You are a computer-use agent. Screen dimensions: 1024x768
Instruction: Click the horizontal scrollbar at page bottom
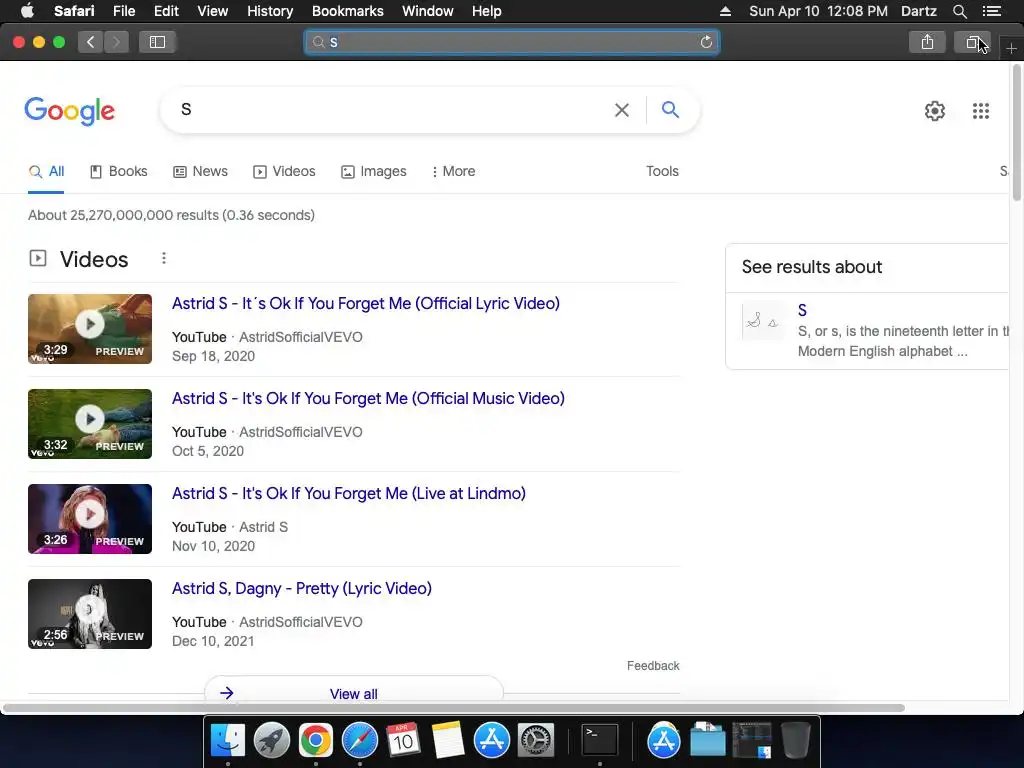click(x=453, y=708)
